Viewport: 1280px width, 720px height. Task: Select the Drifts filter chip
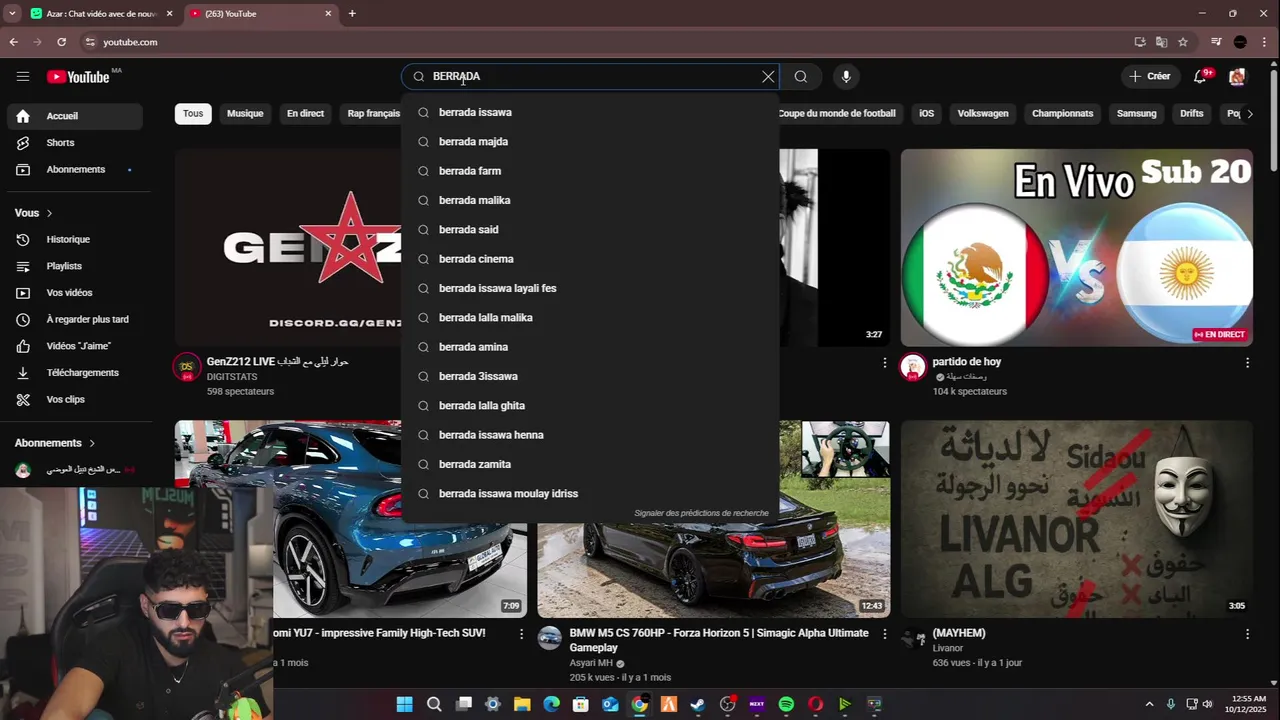1191,114
